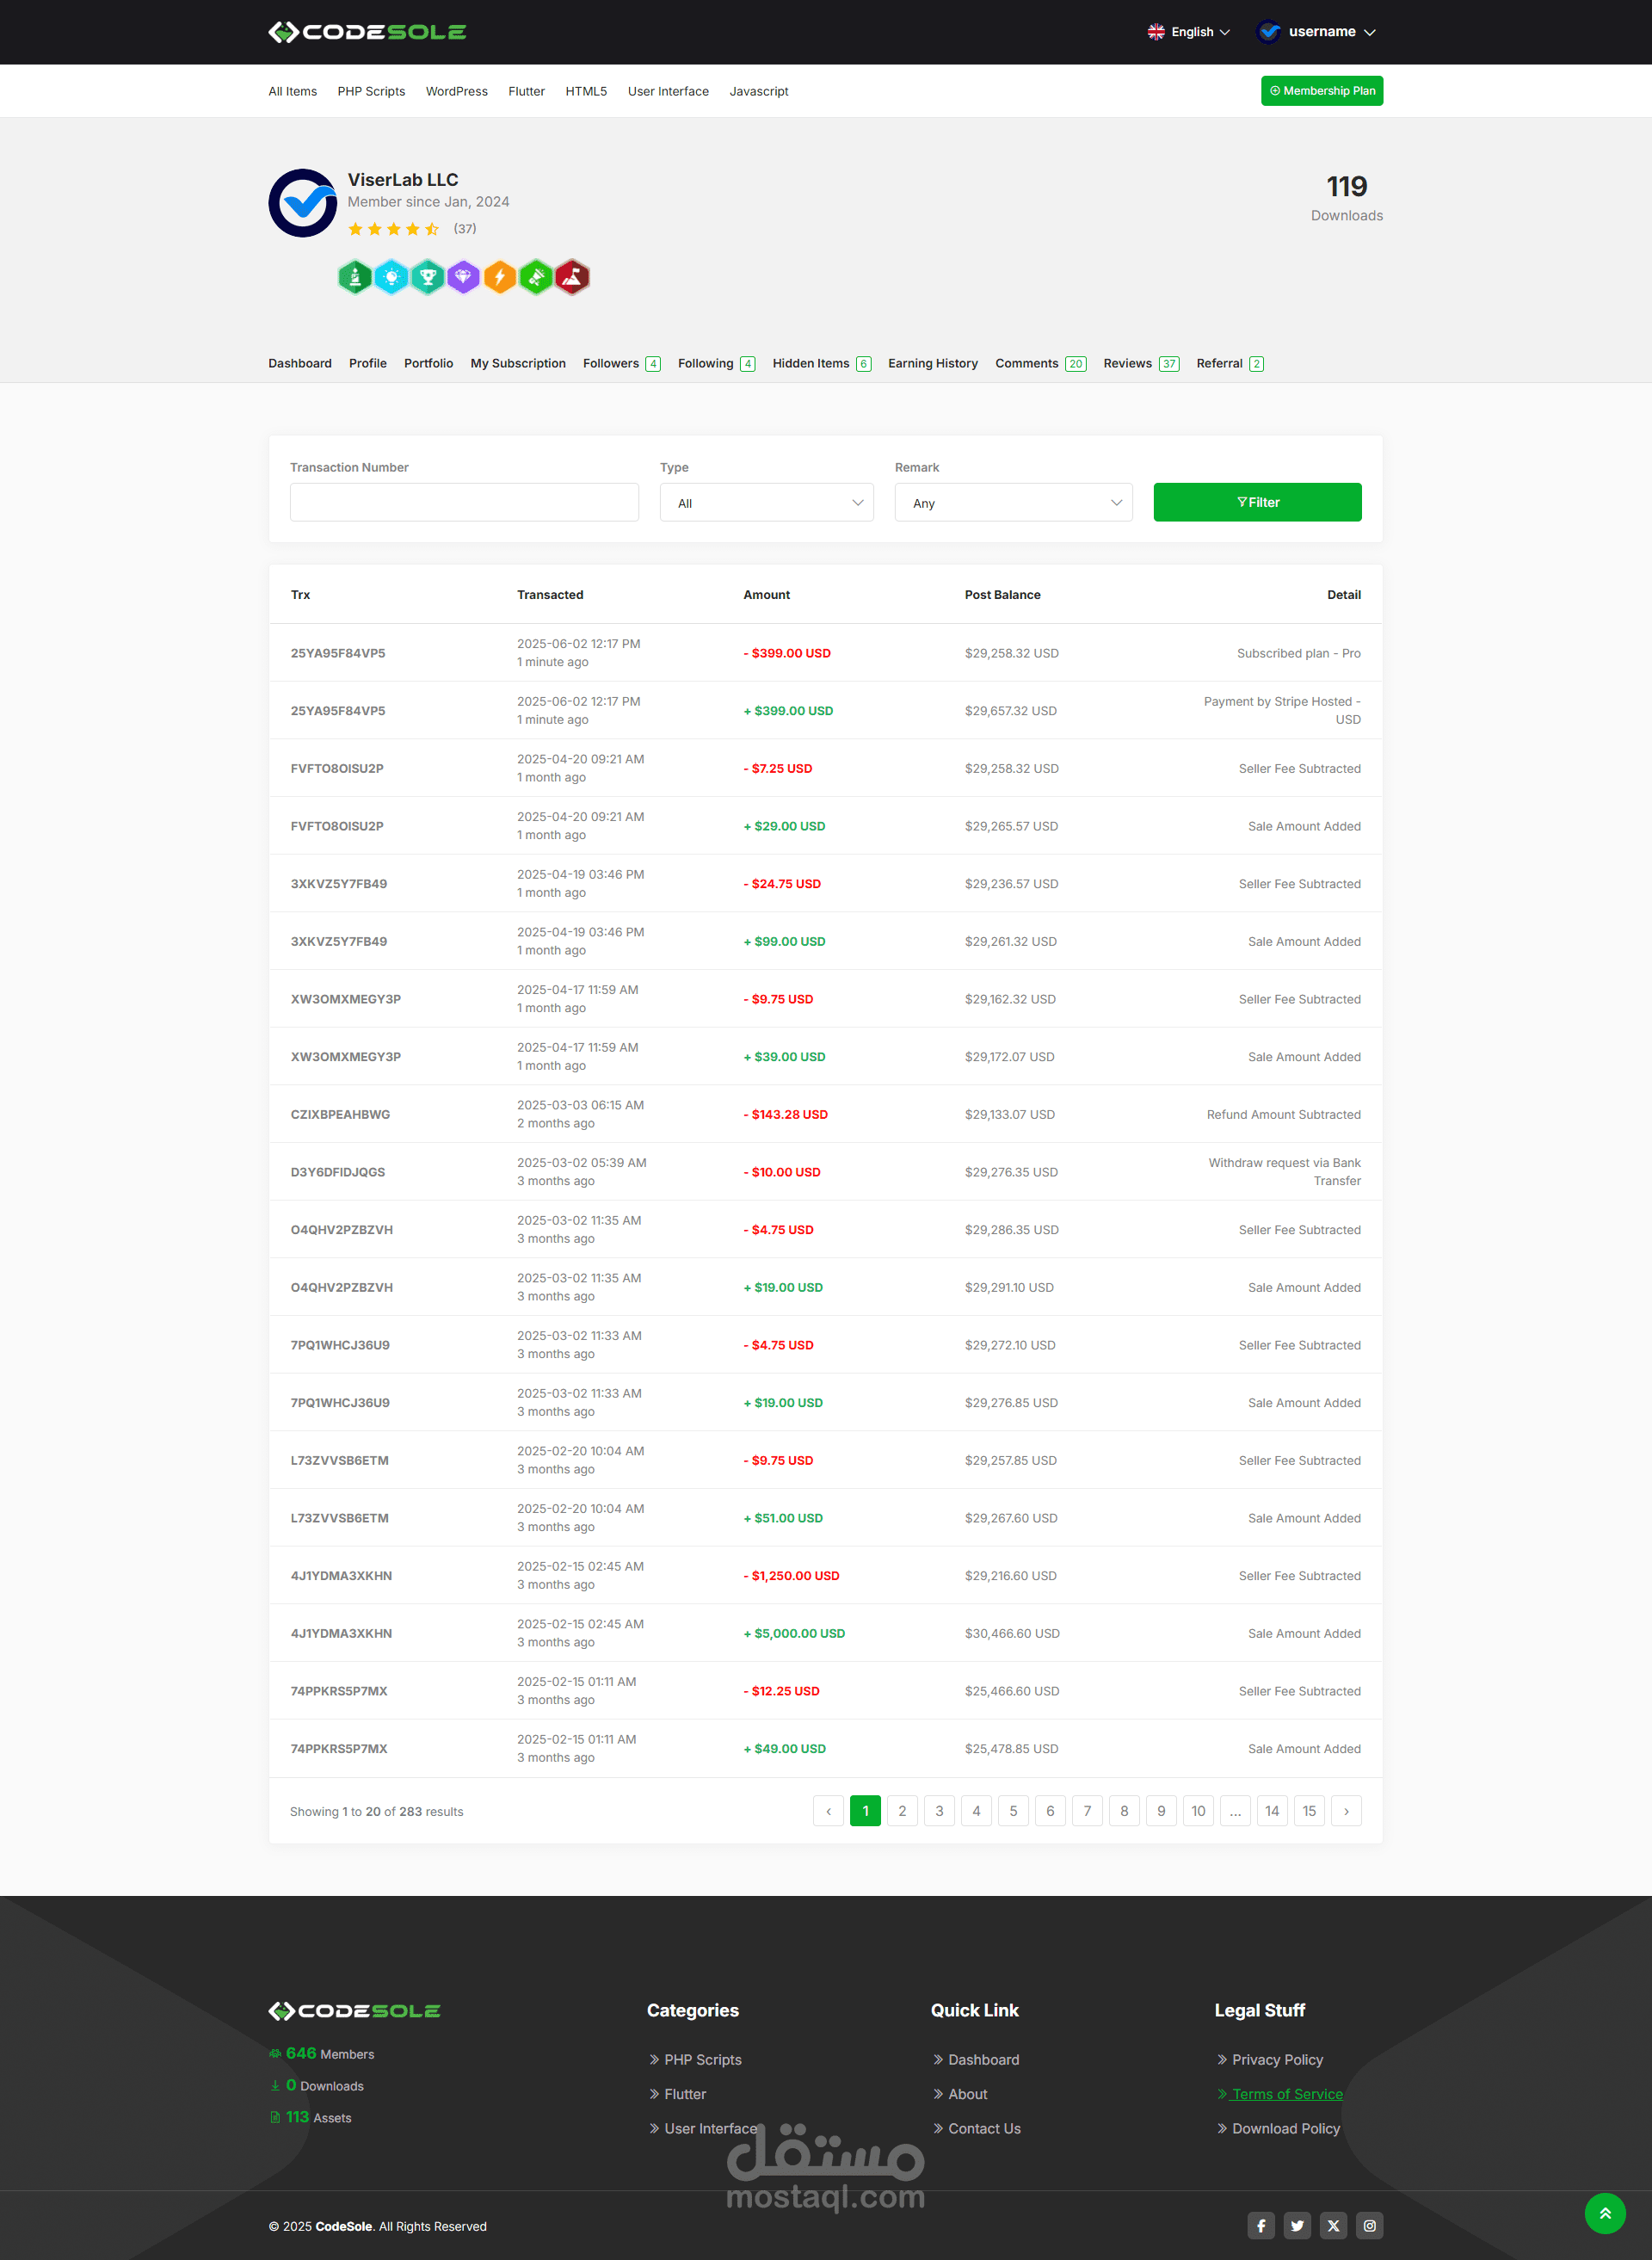
Task: Click the Facebook icon in footer
Action: (x=1261, y=2225)
